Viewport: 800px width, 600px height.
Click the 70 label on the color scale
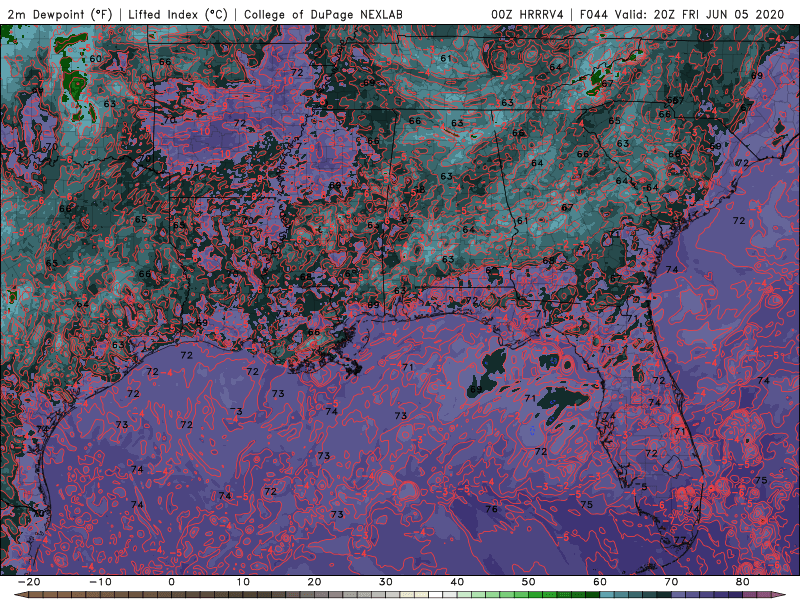click(x=671, y=582)
